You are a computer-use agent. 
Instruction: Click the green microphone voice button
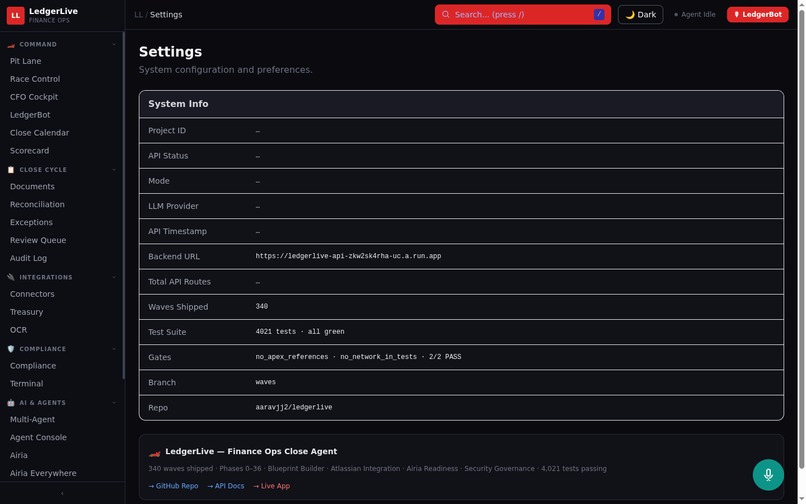768,475
